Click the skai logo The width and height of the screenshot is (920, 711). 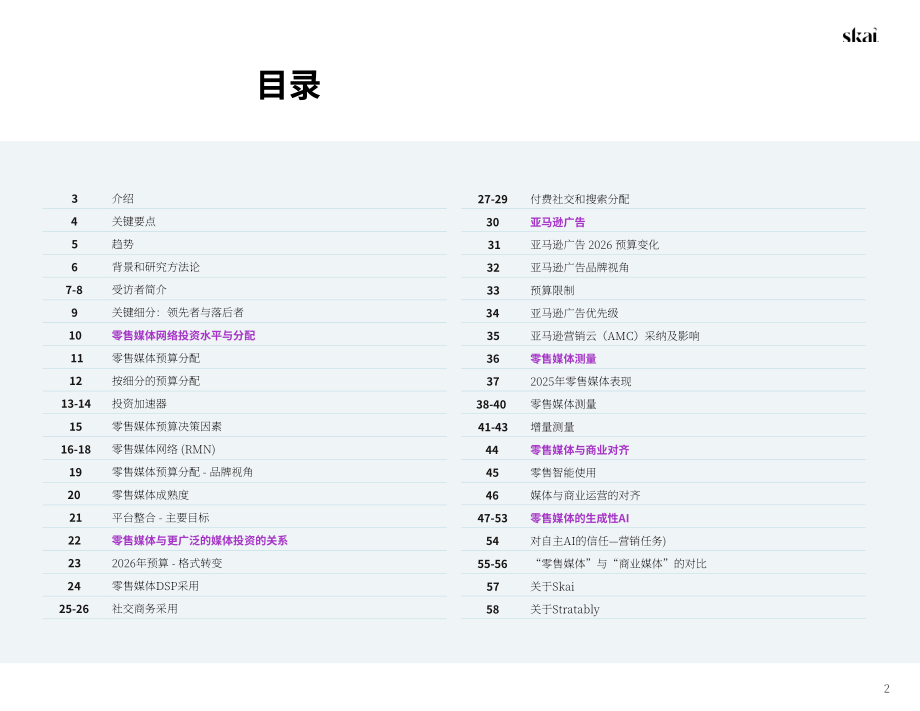[x=860, y=35]
